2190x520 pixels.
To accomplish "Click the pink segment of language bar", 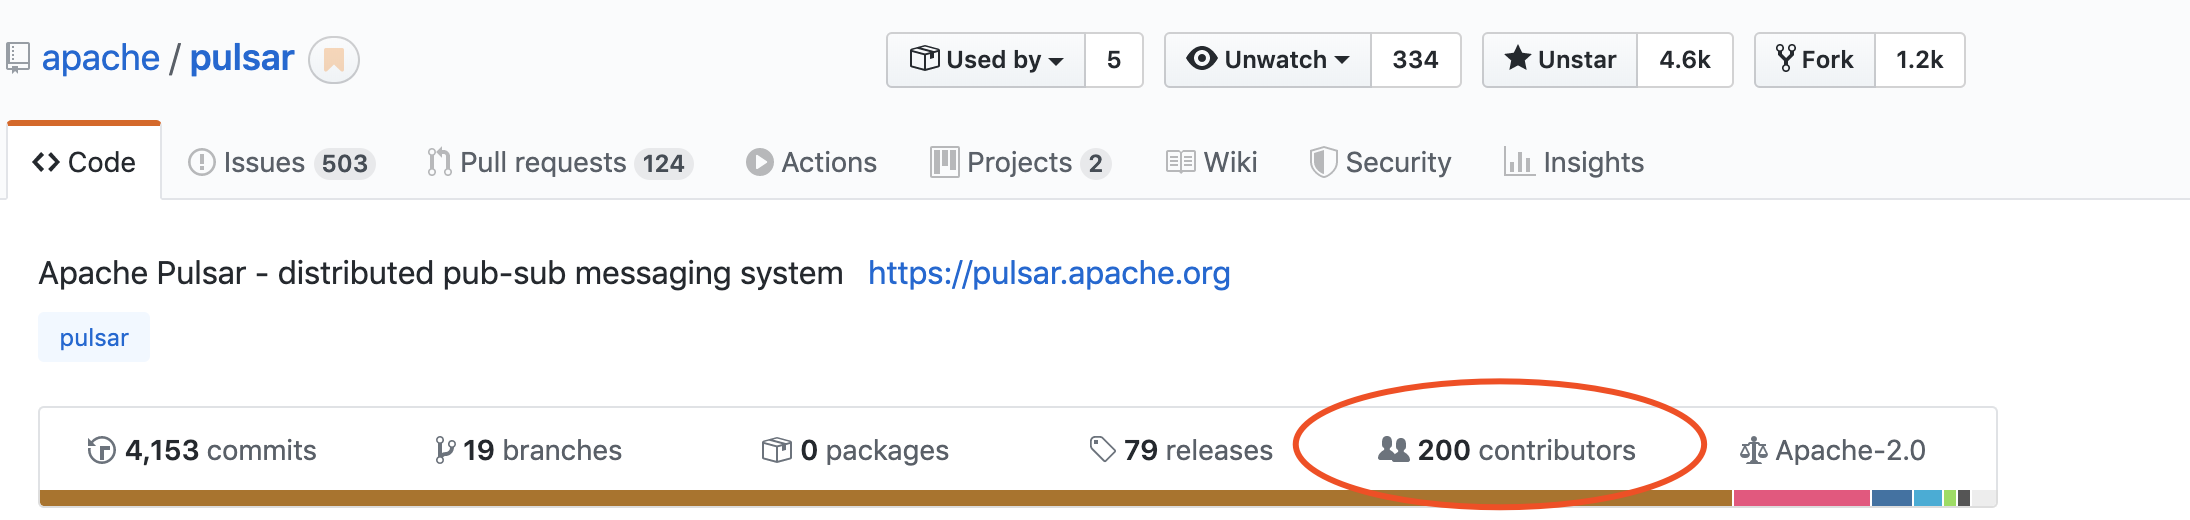I will pos(1801,498).
